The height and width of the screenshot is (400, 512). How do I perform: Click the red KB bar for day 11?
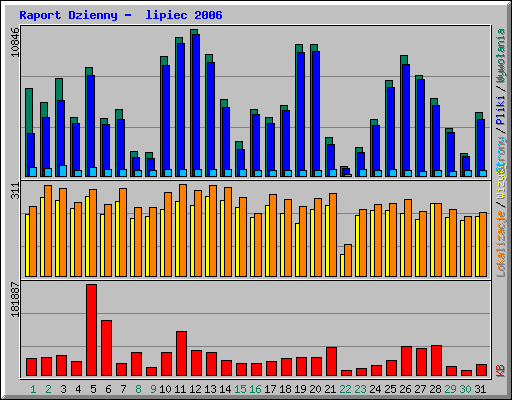click(182, 353)
